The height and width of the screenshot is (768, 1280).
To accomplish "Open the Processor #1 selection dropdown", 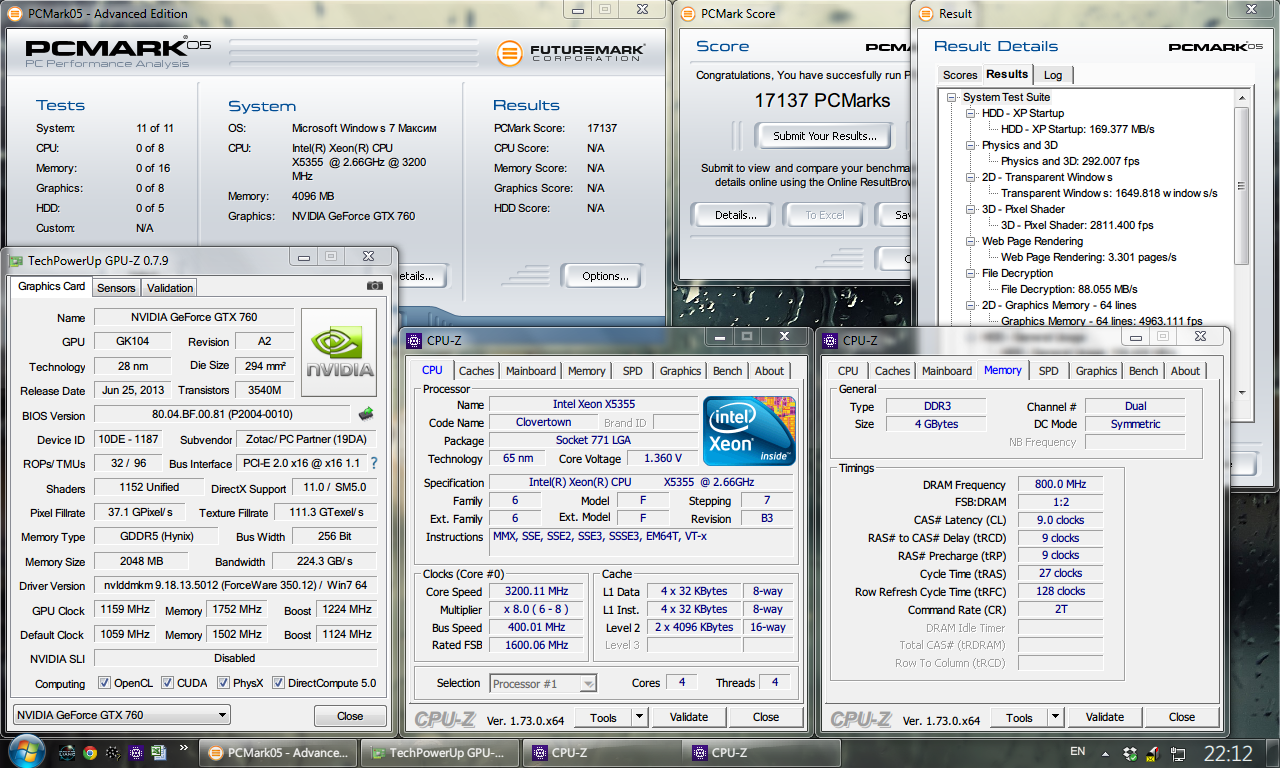I will point(543,683).
